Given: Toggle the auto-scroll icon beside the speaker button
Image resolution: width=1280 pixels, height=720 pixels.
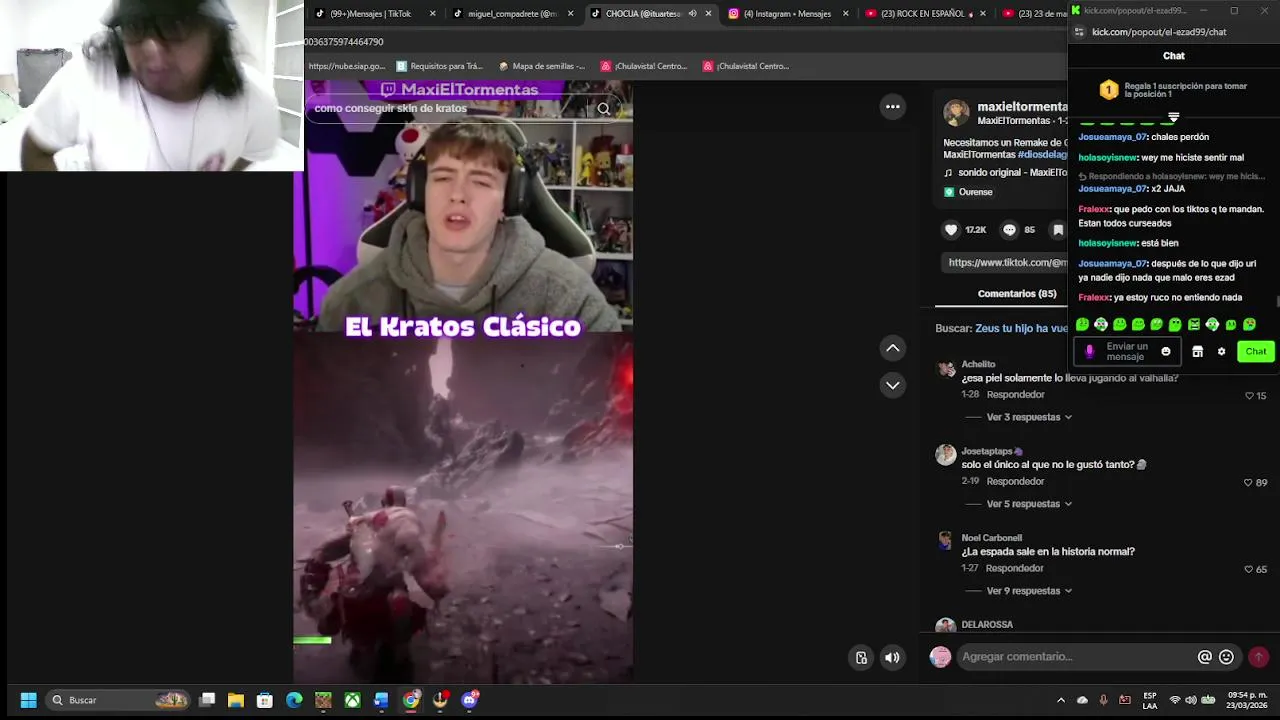Looking at the screenshot, I should tap(861, 657).
